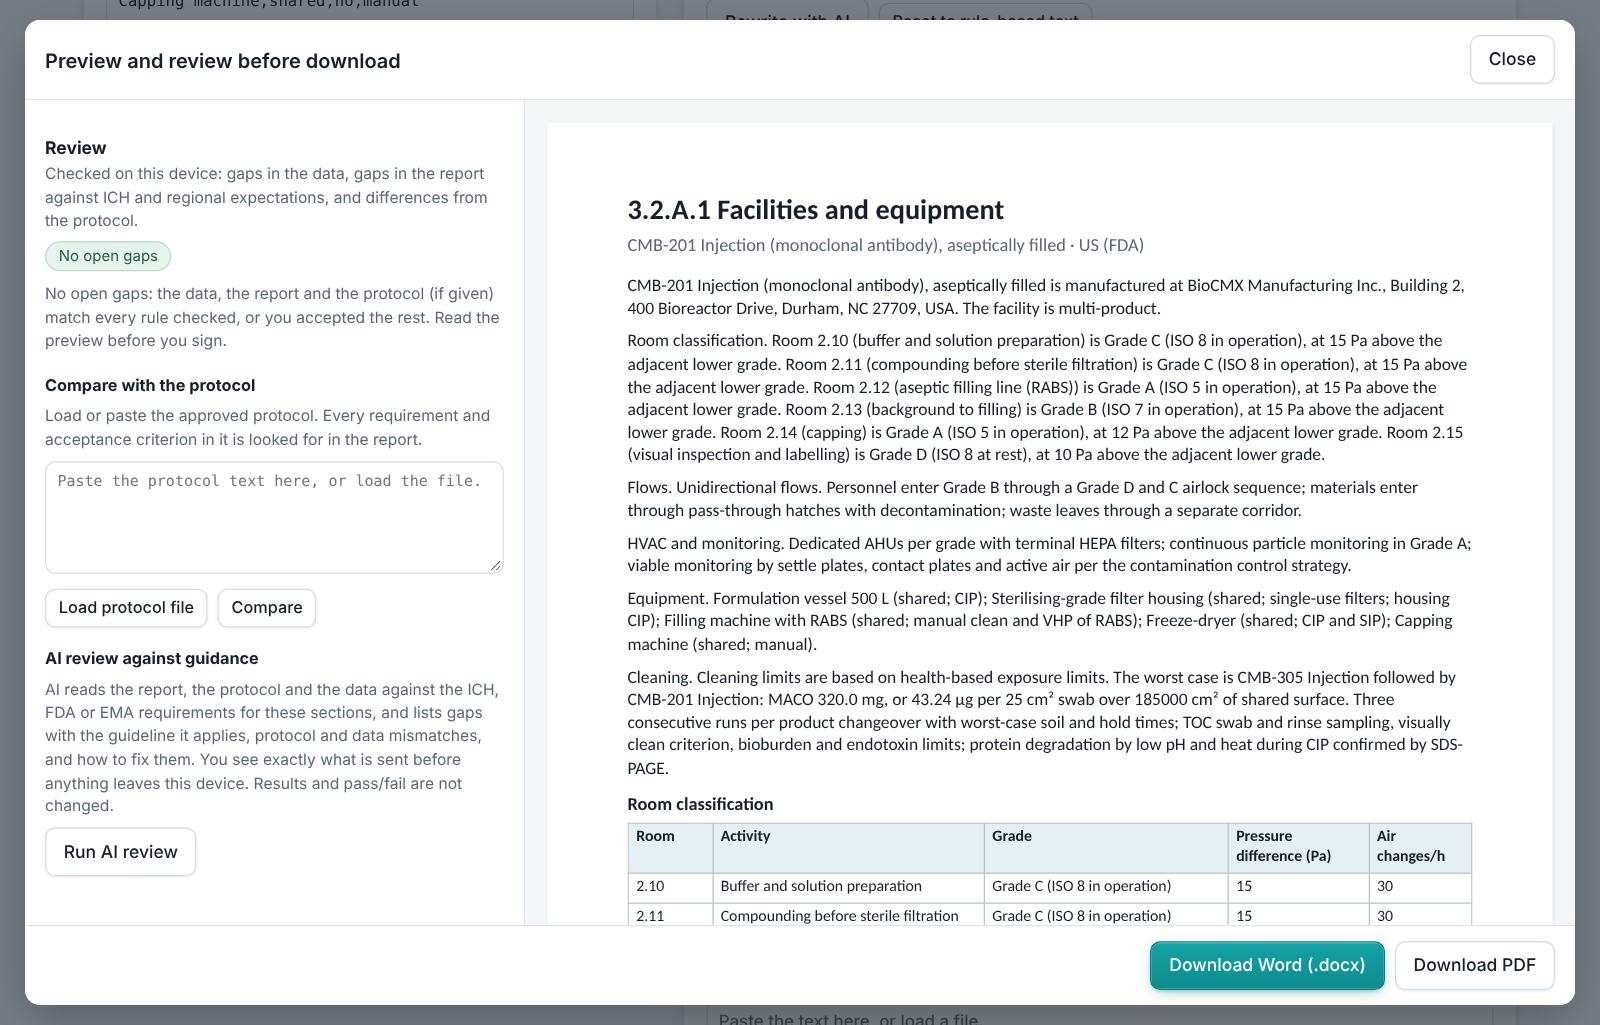
Task: Click the bold "Room classification" table title
Action: tap(700, 805)
